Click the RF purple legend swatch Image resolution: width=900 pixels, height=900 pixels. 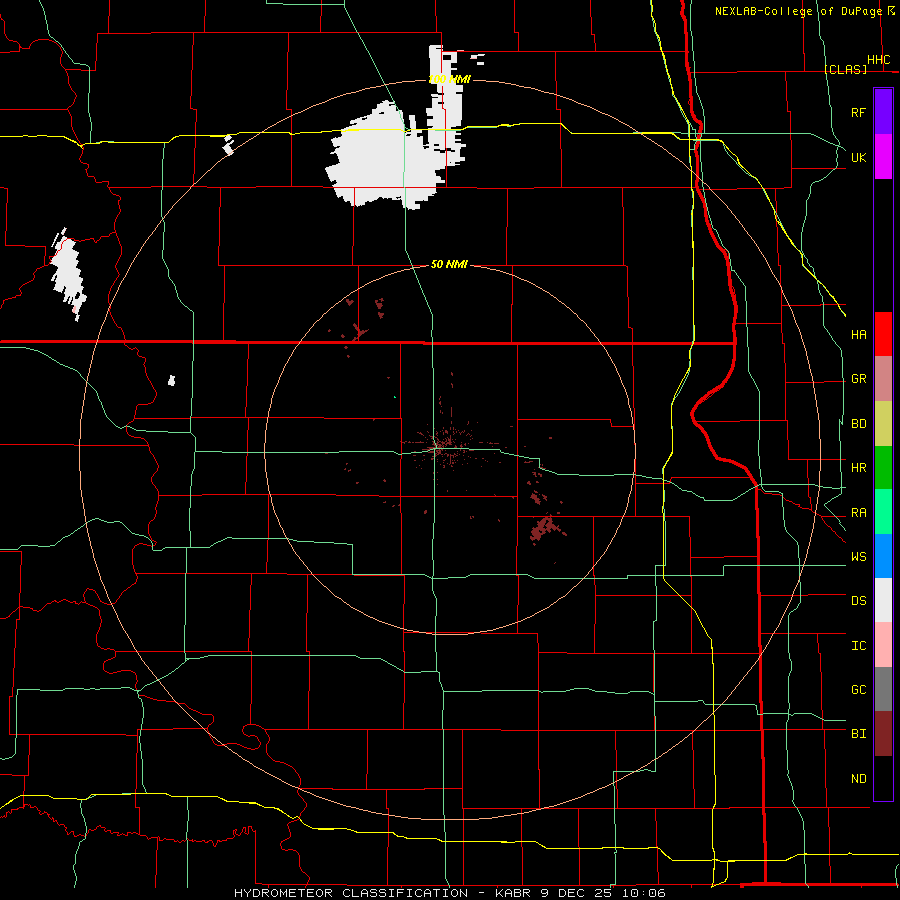(883, 112)
